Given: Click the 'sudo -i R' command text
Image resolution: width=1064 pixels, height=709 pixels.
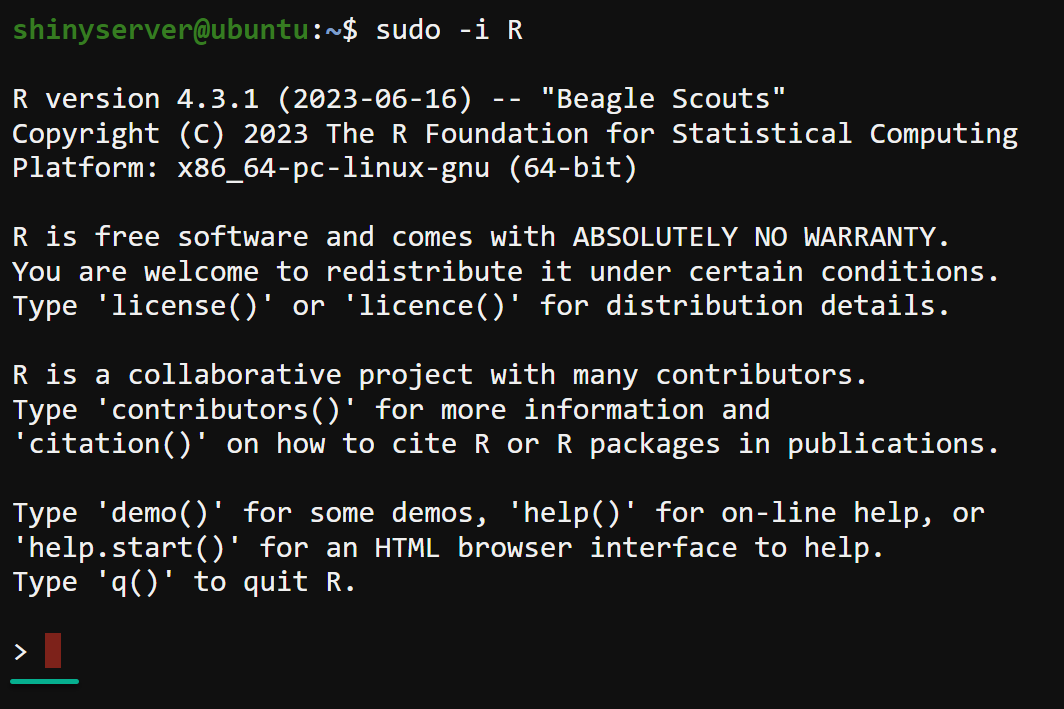Looking at the screenshot, I should point(449,30).
